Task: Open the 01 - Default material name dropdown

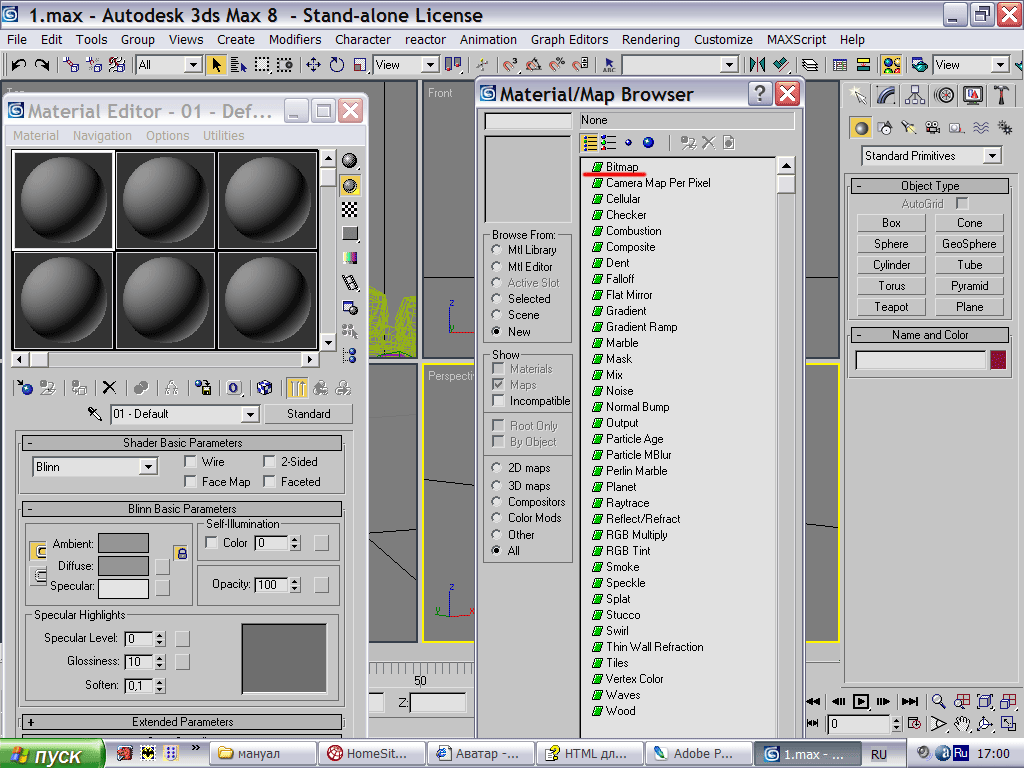Action: (249, 414)
